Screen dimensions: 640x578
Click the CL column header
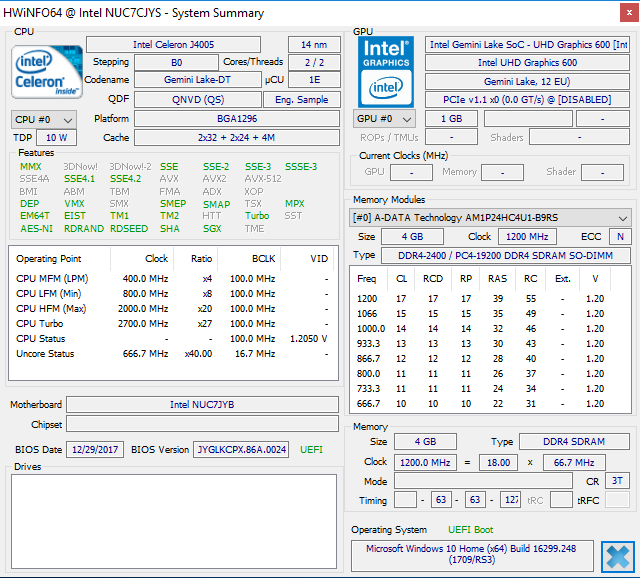pos(402,279)
